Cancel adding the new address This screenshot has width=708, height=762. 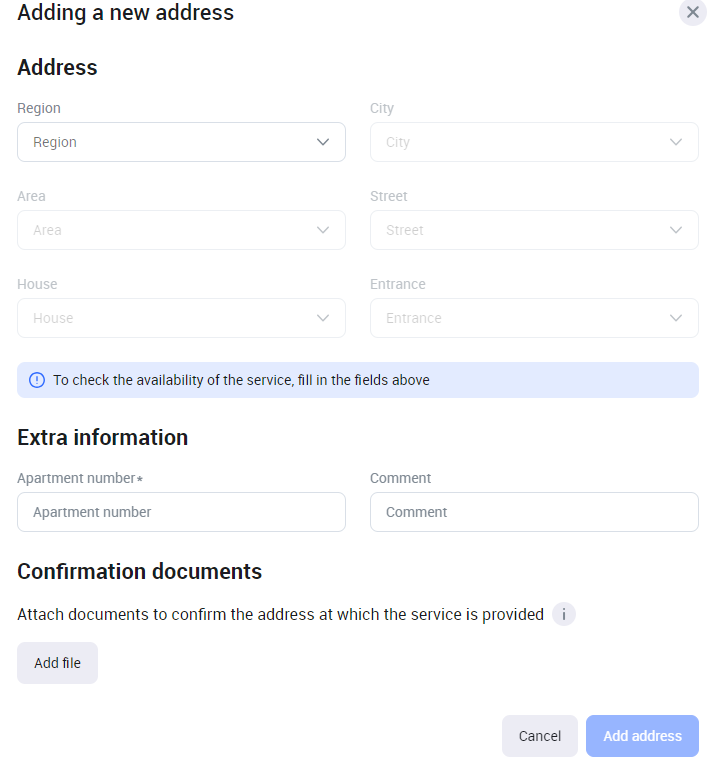pos(540,736)
